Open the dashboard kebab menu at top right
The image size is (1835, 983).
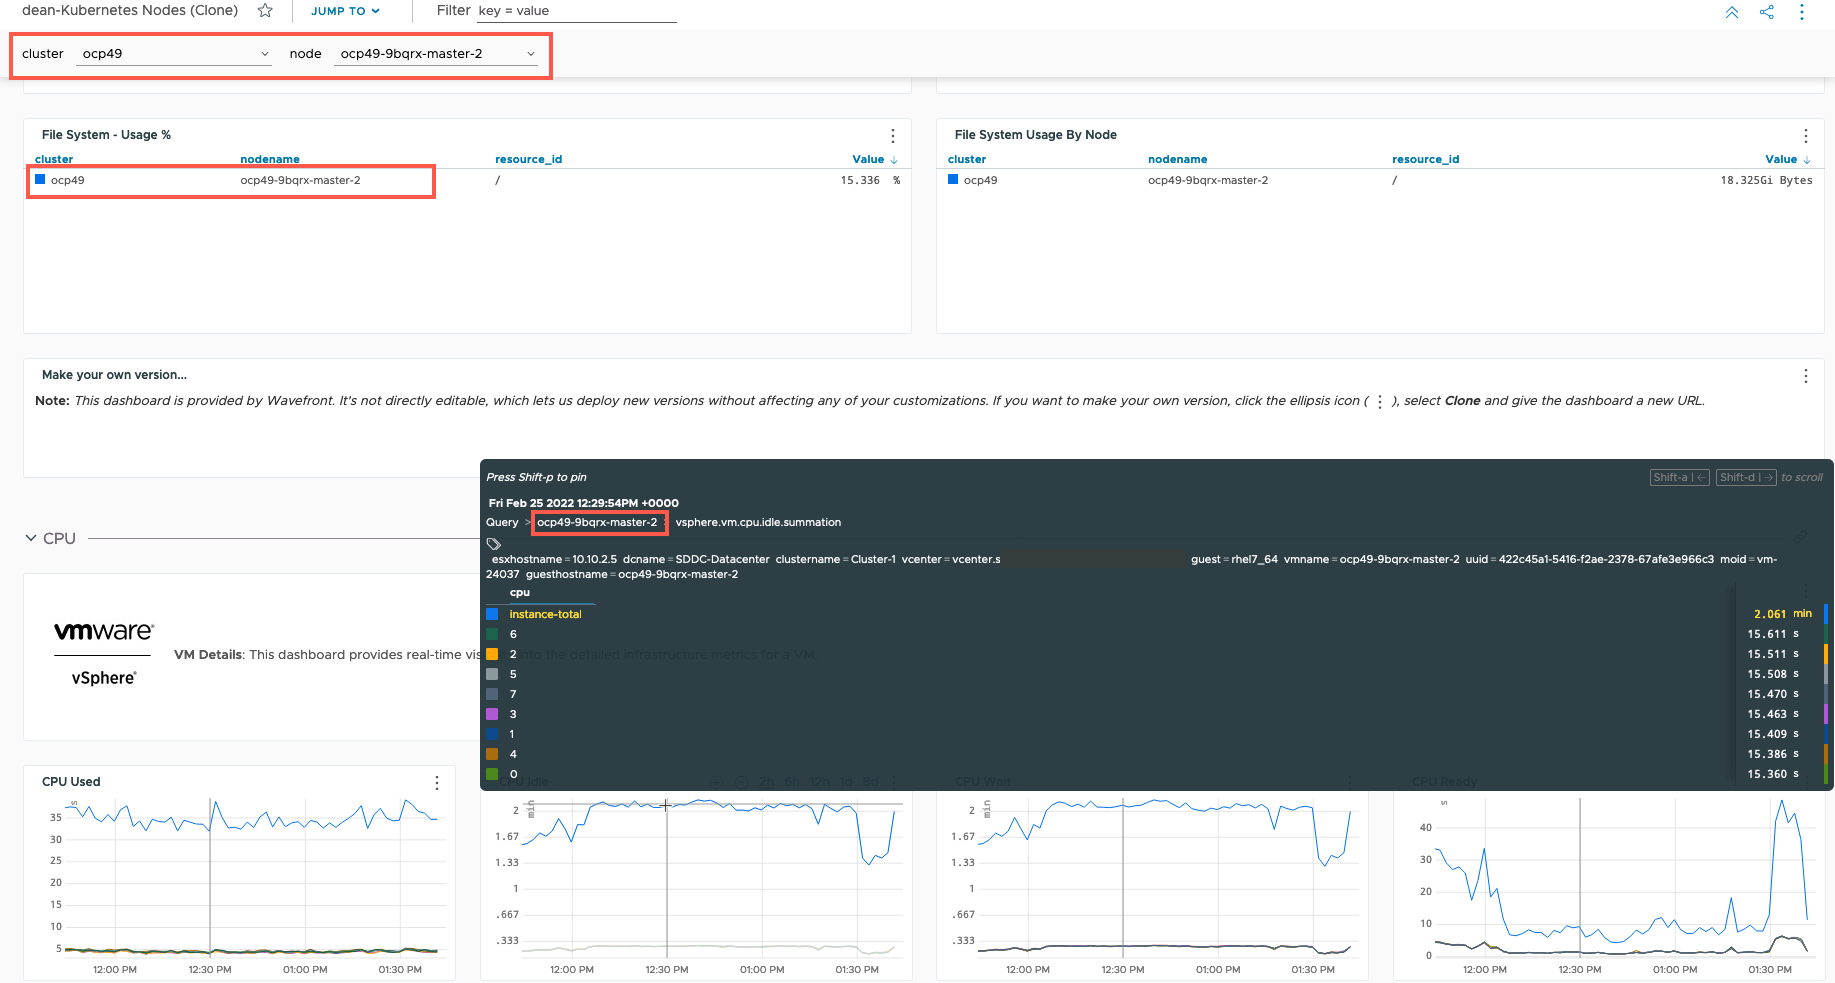1802,12
